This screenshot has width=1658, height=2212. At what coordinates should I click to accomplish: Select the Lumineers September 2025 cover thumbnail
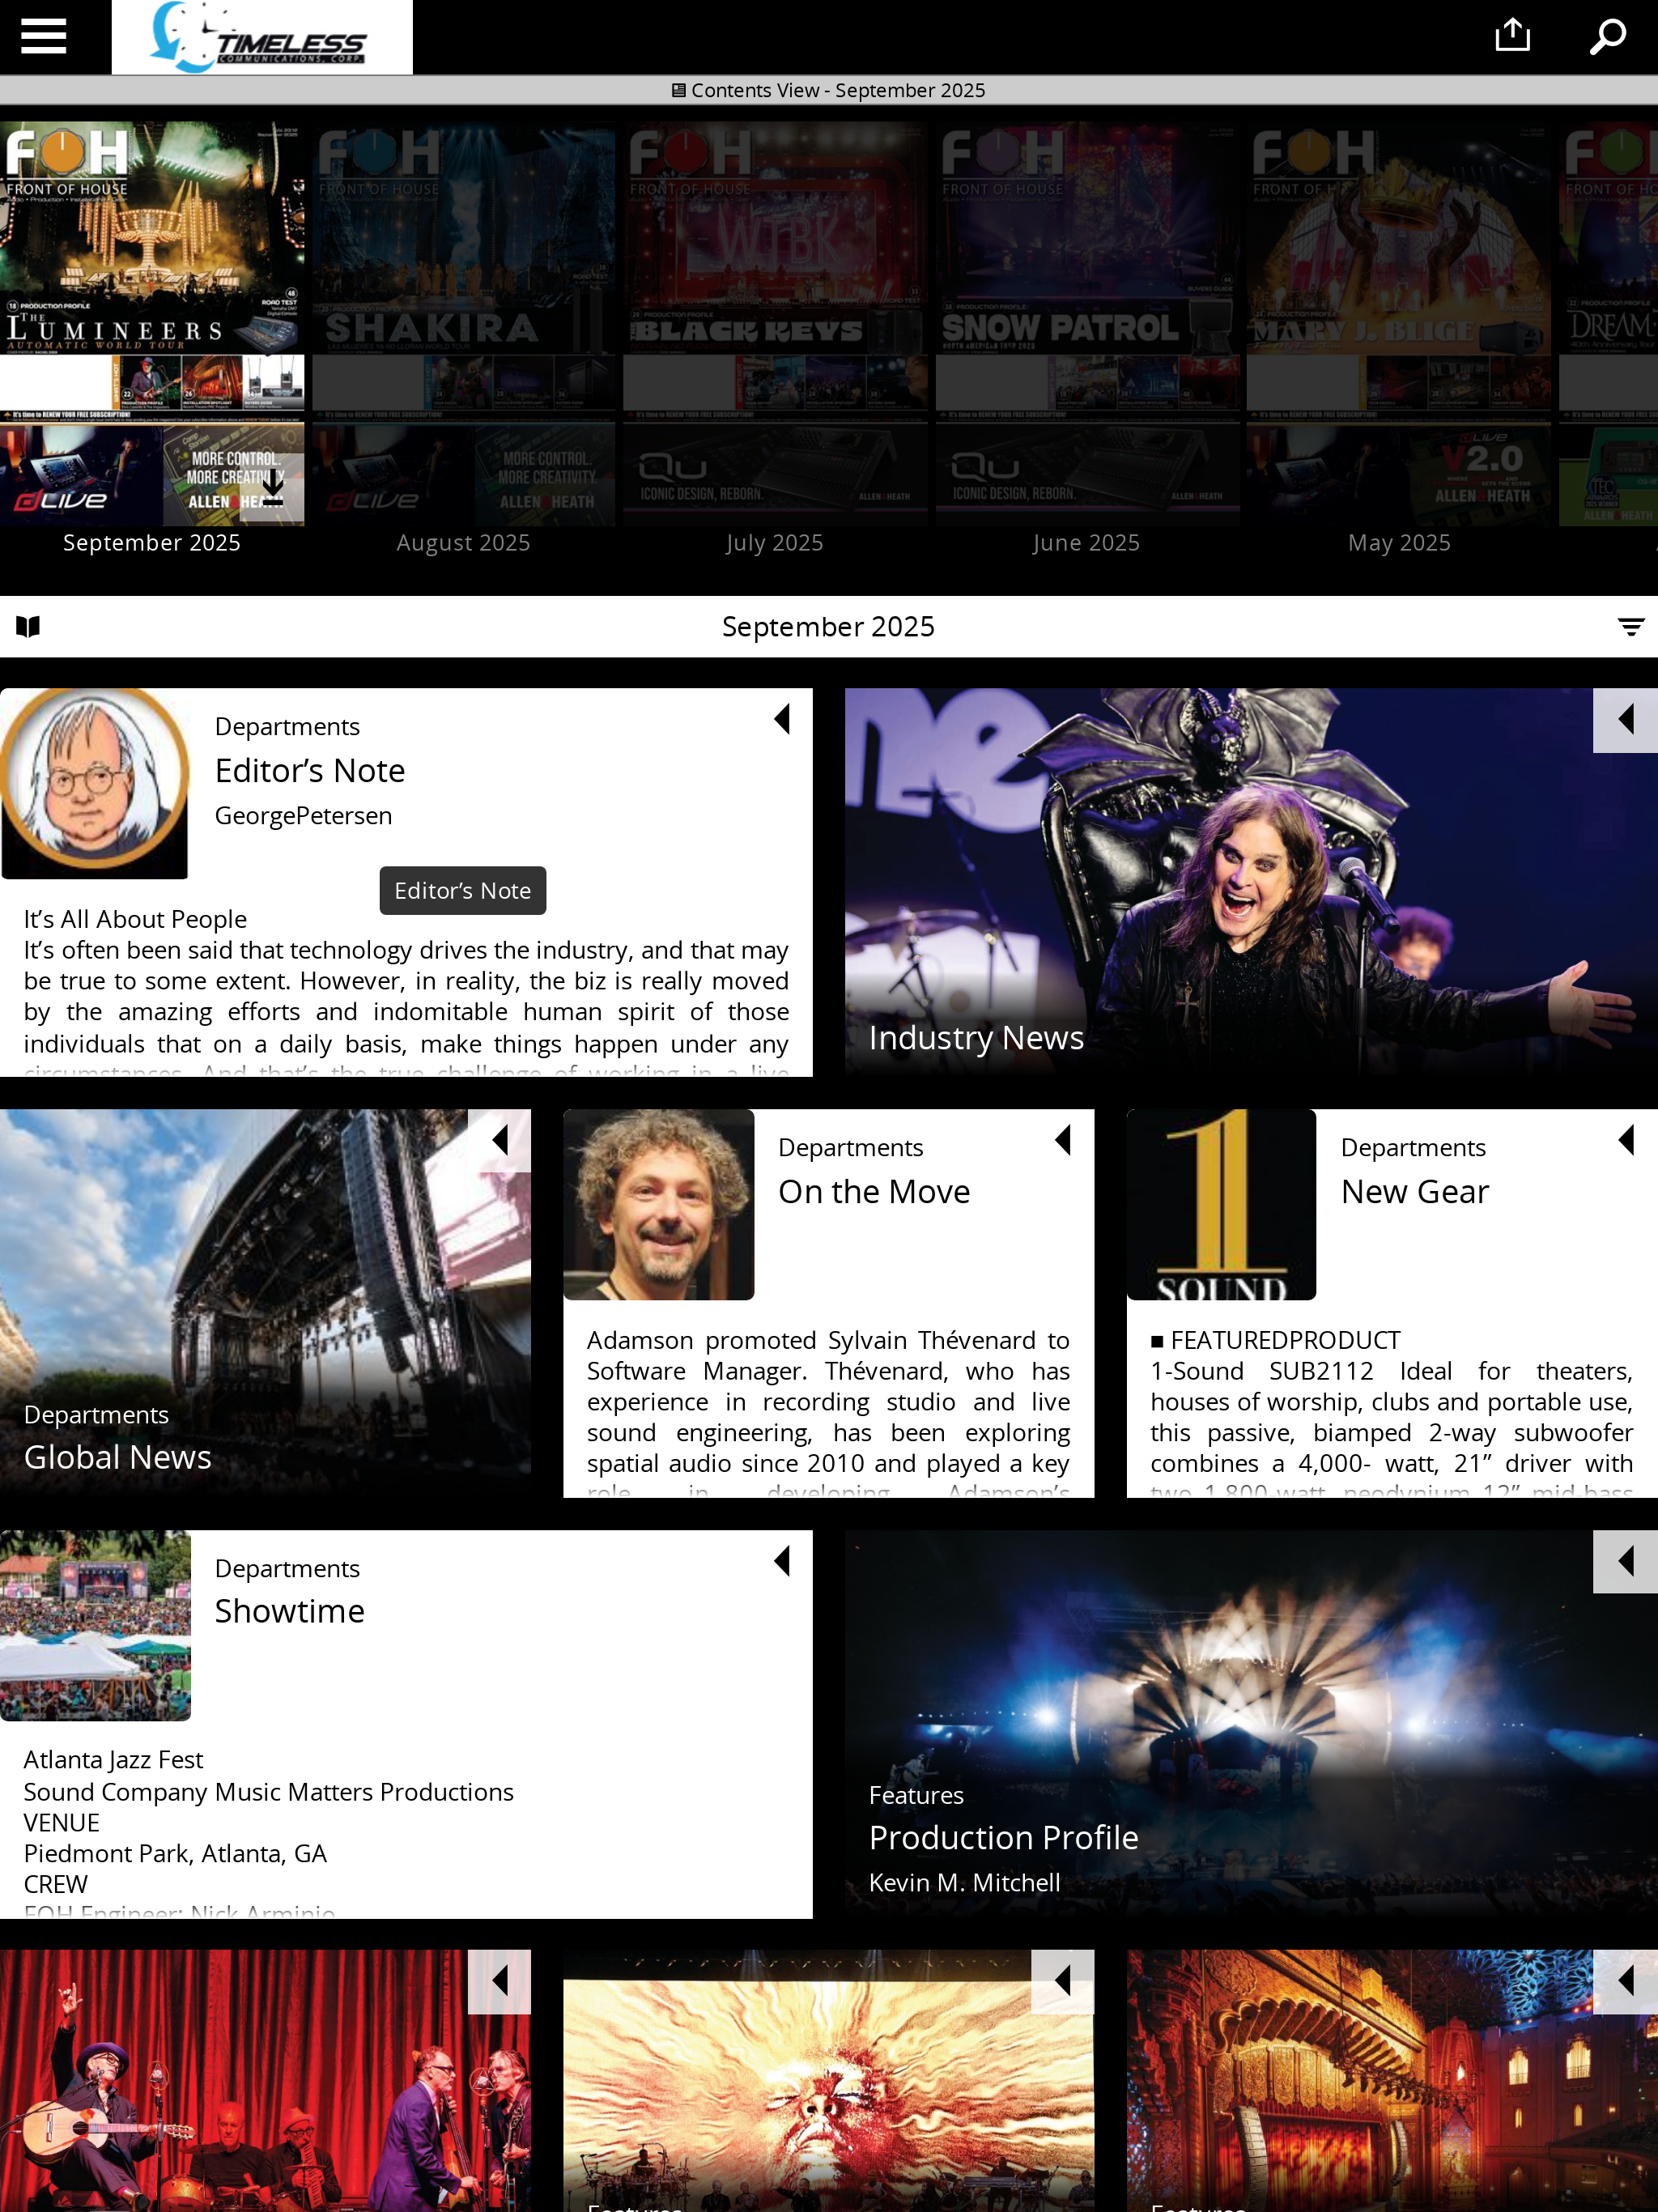click(152, 324)
